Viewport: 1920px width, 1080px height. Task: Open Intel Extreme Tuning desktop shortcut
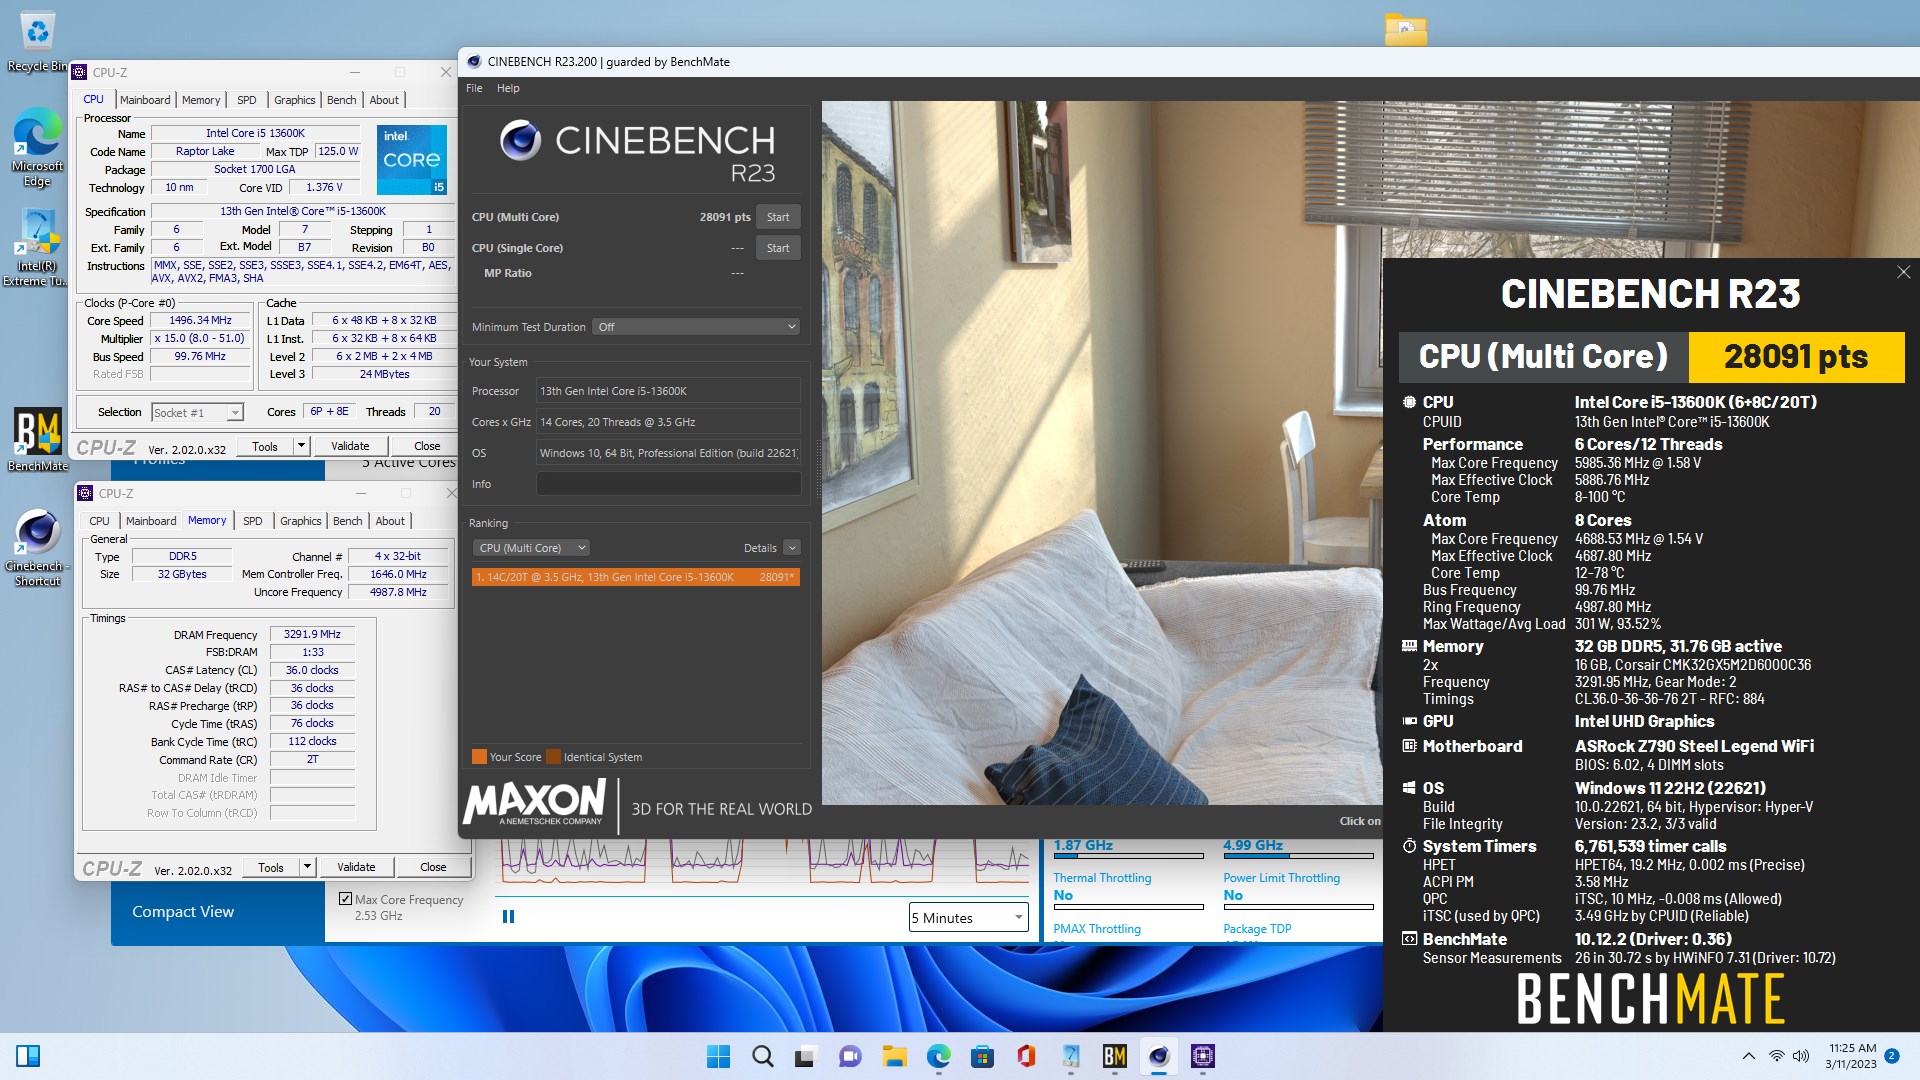pos(37,247)
